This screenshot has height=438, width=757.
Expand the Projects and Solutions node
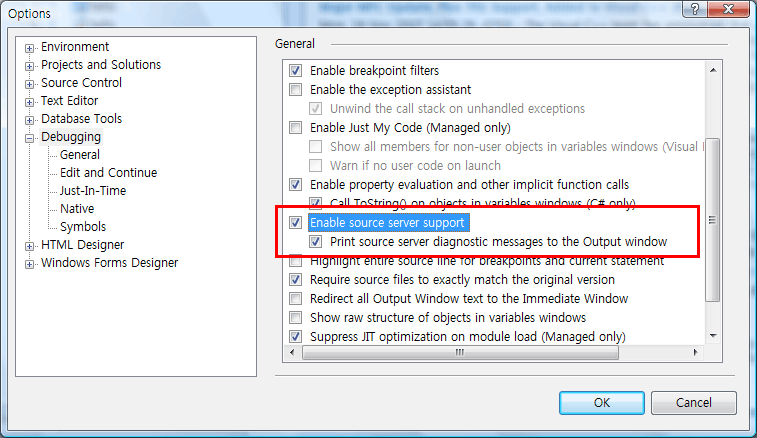(x=30, y=65)
